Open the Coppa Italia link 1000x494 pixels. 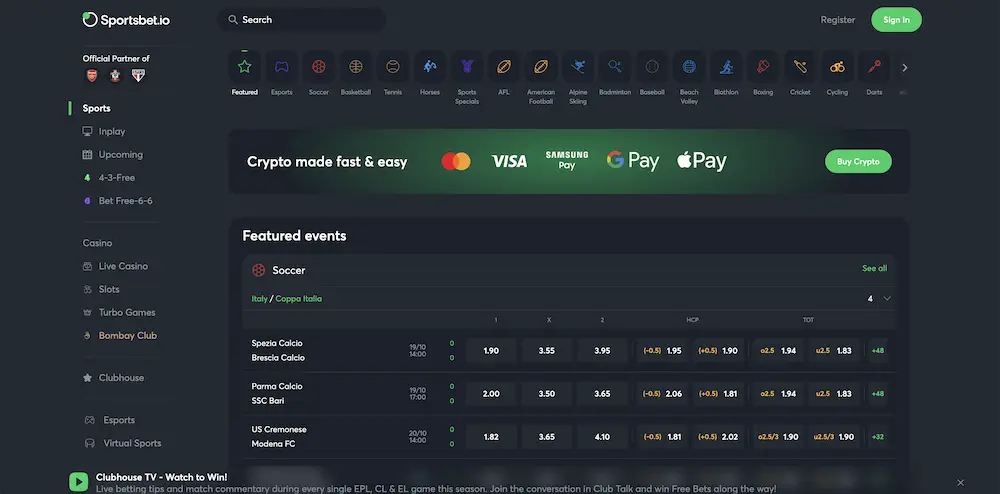click(x=298, y=298)
